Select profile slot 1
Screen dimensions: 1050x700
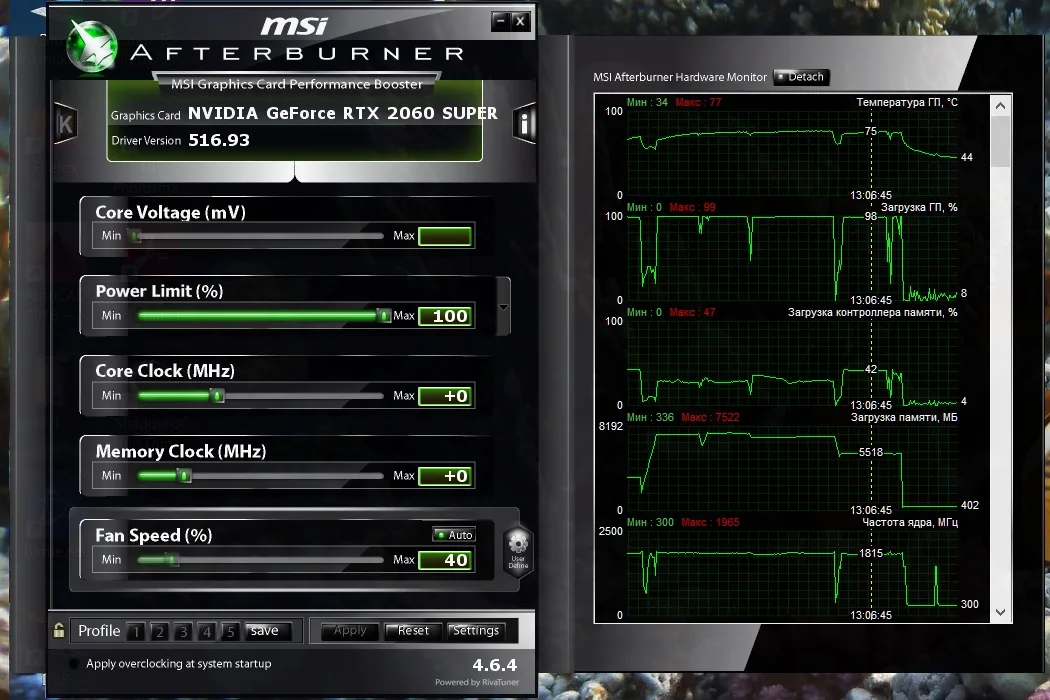[136, 631]
